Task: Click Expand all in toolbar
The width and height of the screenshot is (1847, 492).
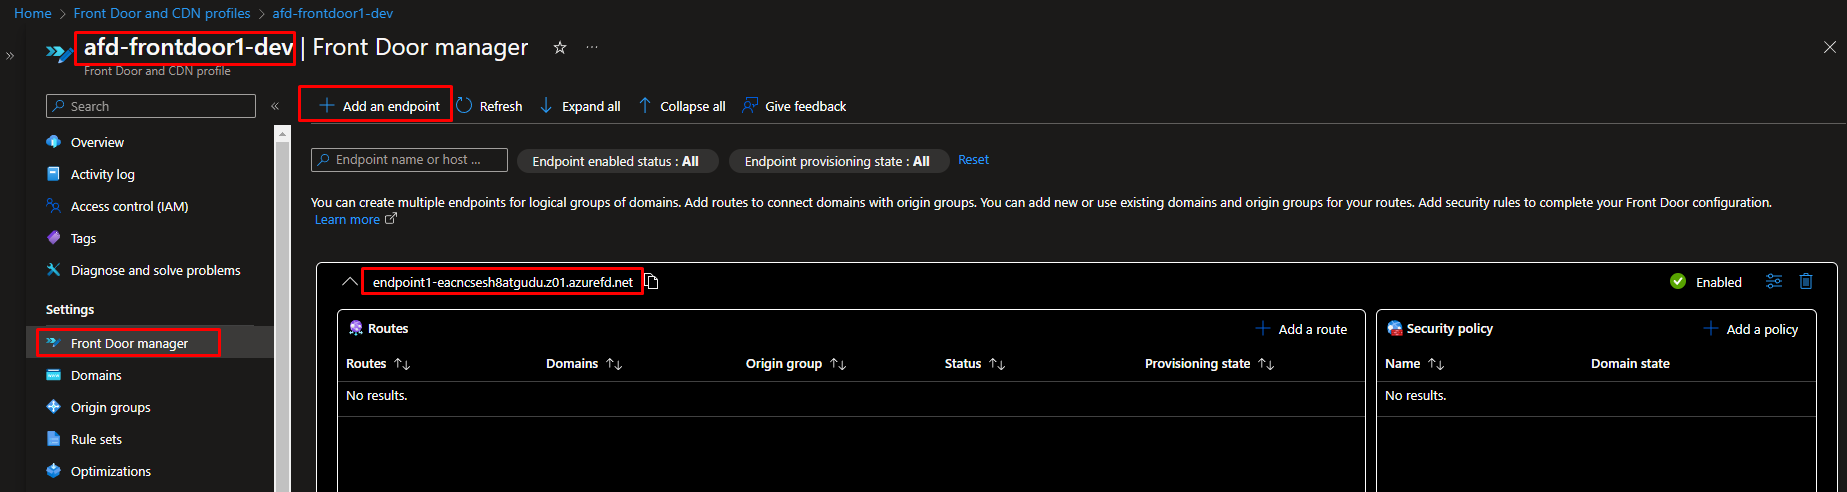Action: point(580,106)
